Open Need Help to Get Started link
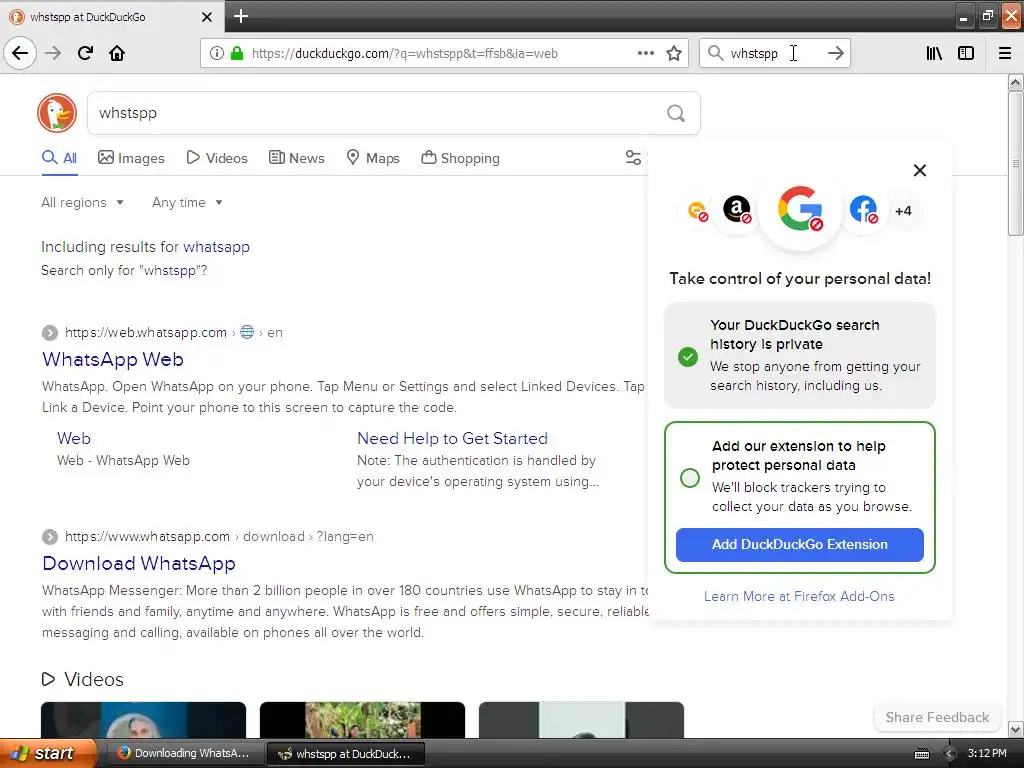This screenshot has height=768, width=1024. pos(453,438)
